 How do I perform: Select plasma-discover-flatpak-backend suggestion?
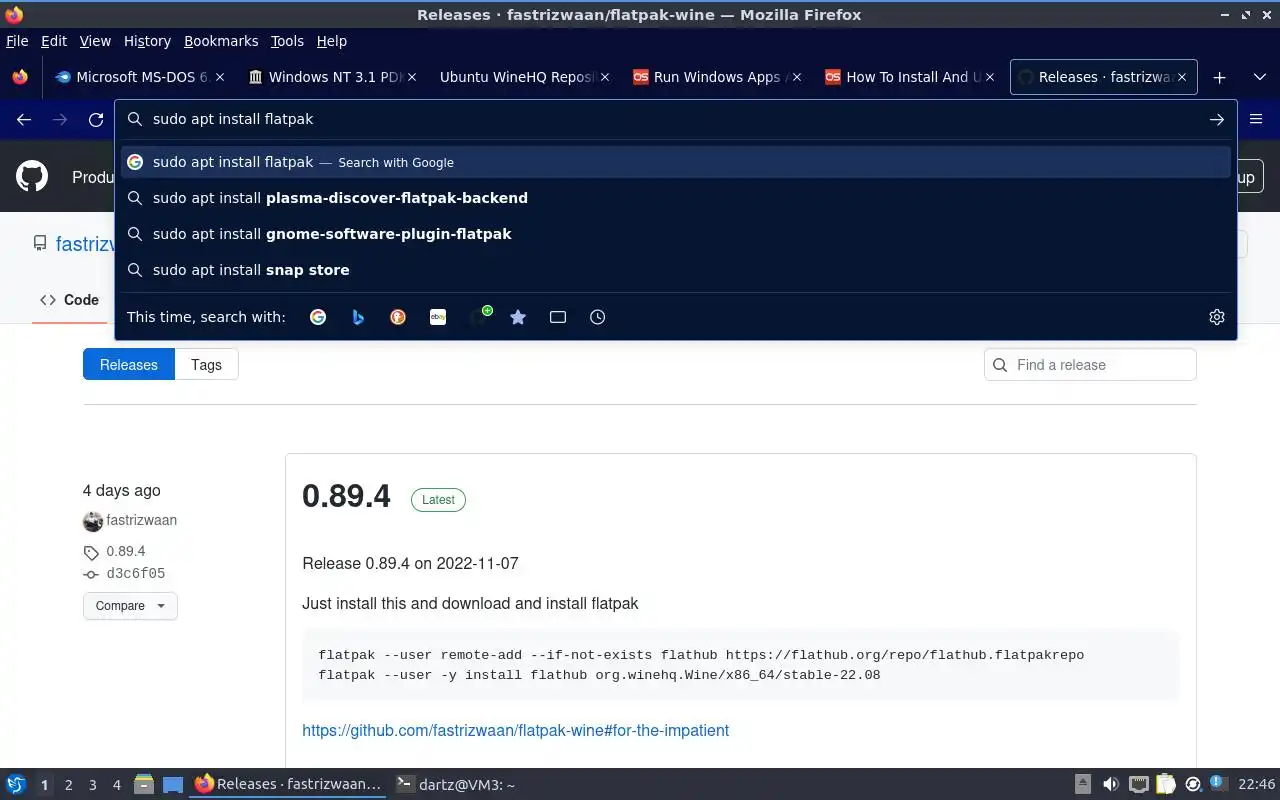pyautogui.click(x=676, y=198)
